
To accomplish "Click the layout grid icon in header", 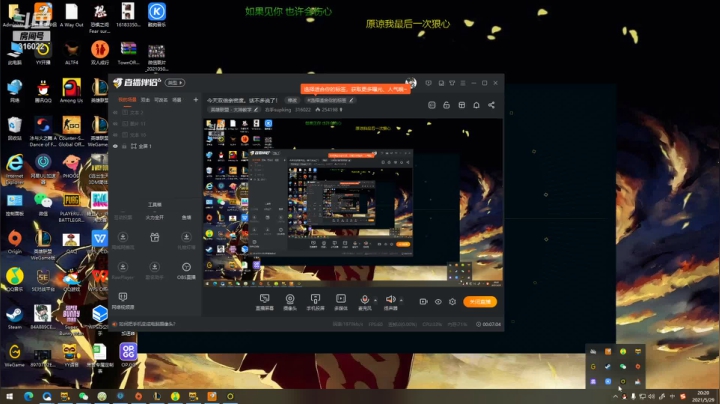I will pyautogui.click(x=461, y=105).
